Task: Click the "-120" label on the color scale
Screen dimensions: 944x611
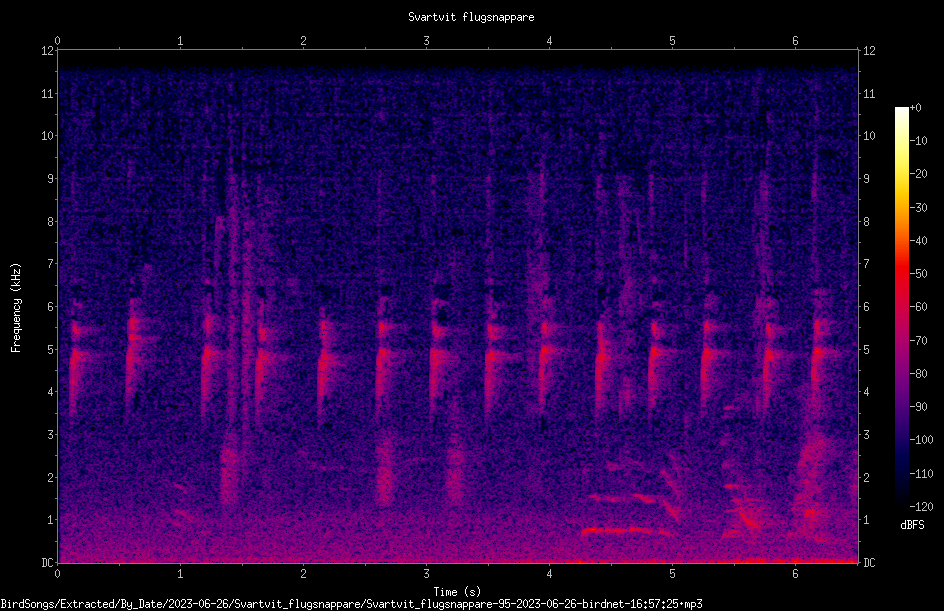Action: (921, 506)
